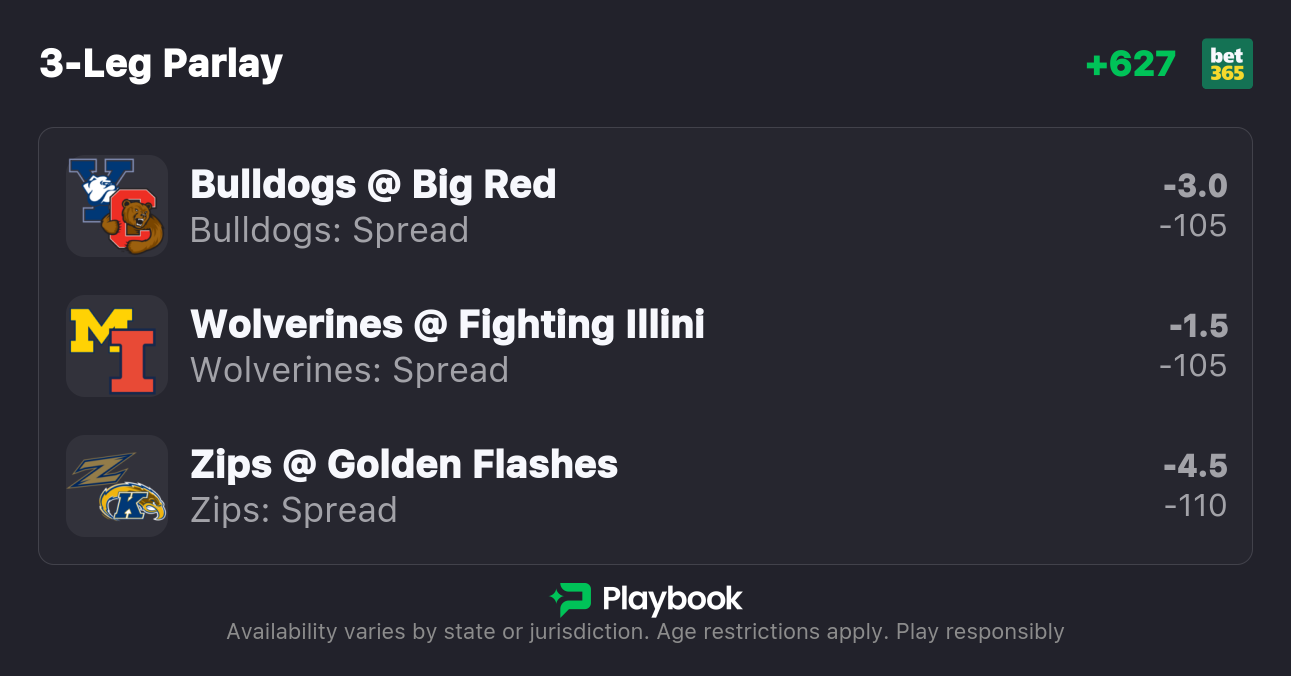Click the -110 odds for Zips
1291x676 pixels.
(1195, 506)
